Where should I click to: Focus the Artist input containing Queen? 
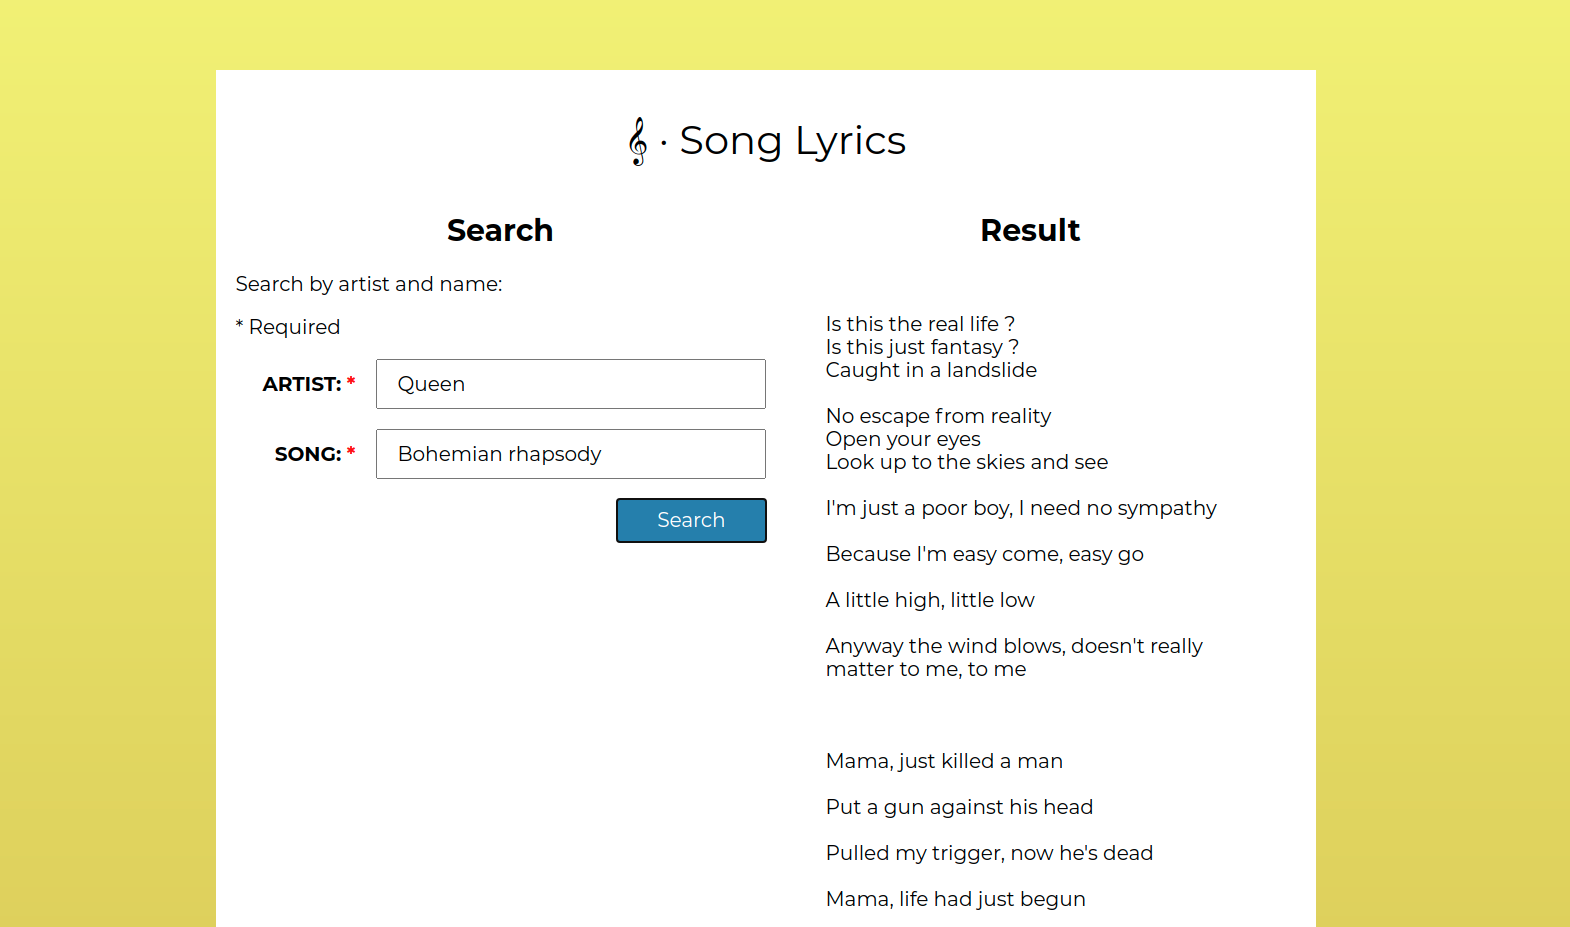click(x=570, y=384)
